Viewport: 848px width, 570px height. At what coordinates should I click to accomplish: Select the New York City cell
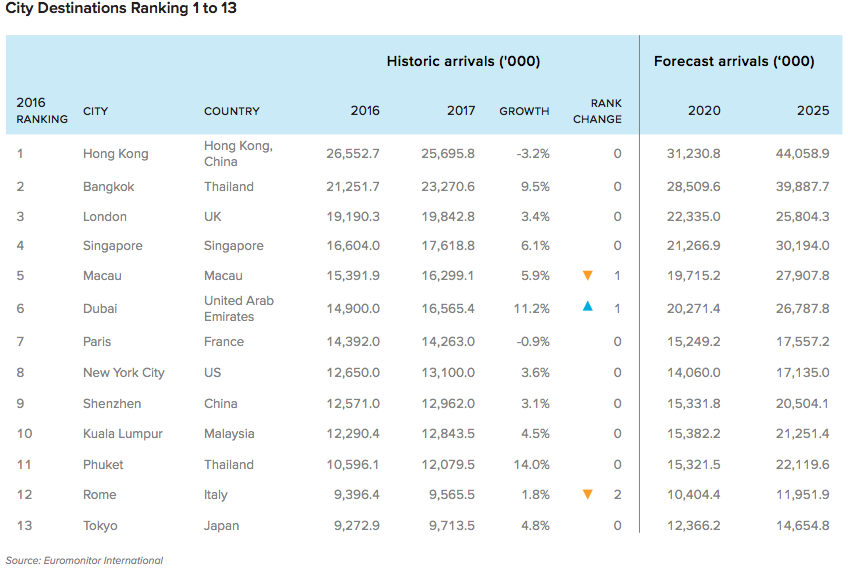[x=123, y=373]
